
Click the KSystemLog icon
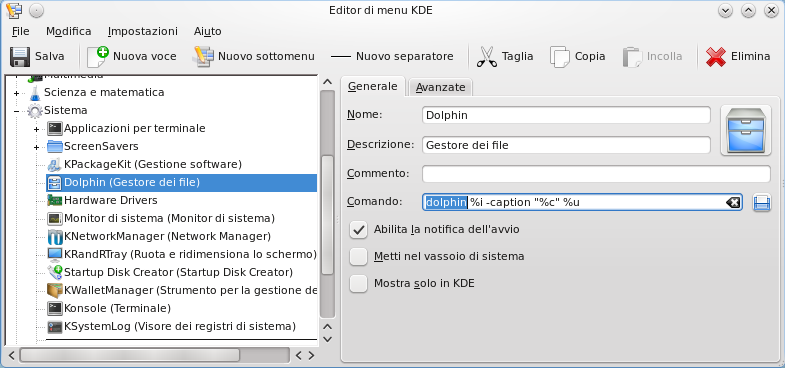[x=55, y=326]
